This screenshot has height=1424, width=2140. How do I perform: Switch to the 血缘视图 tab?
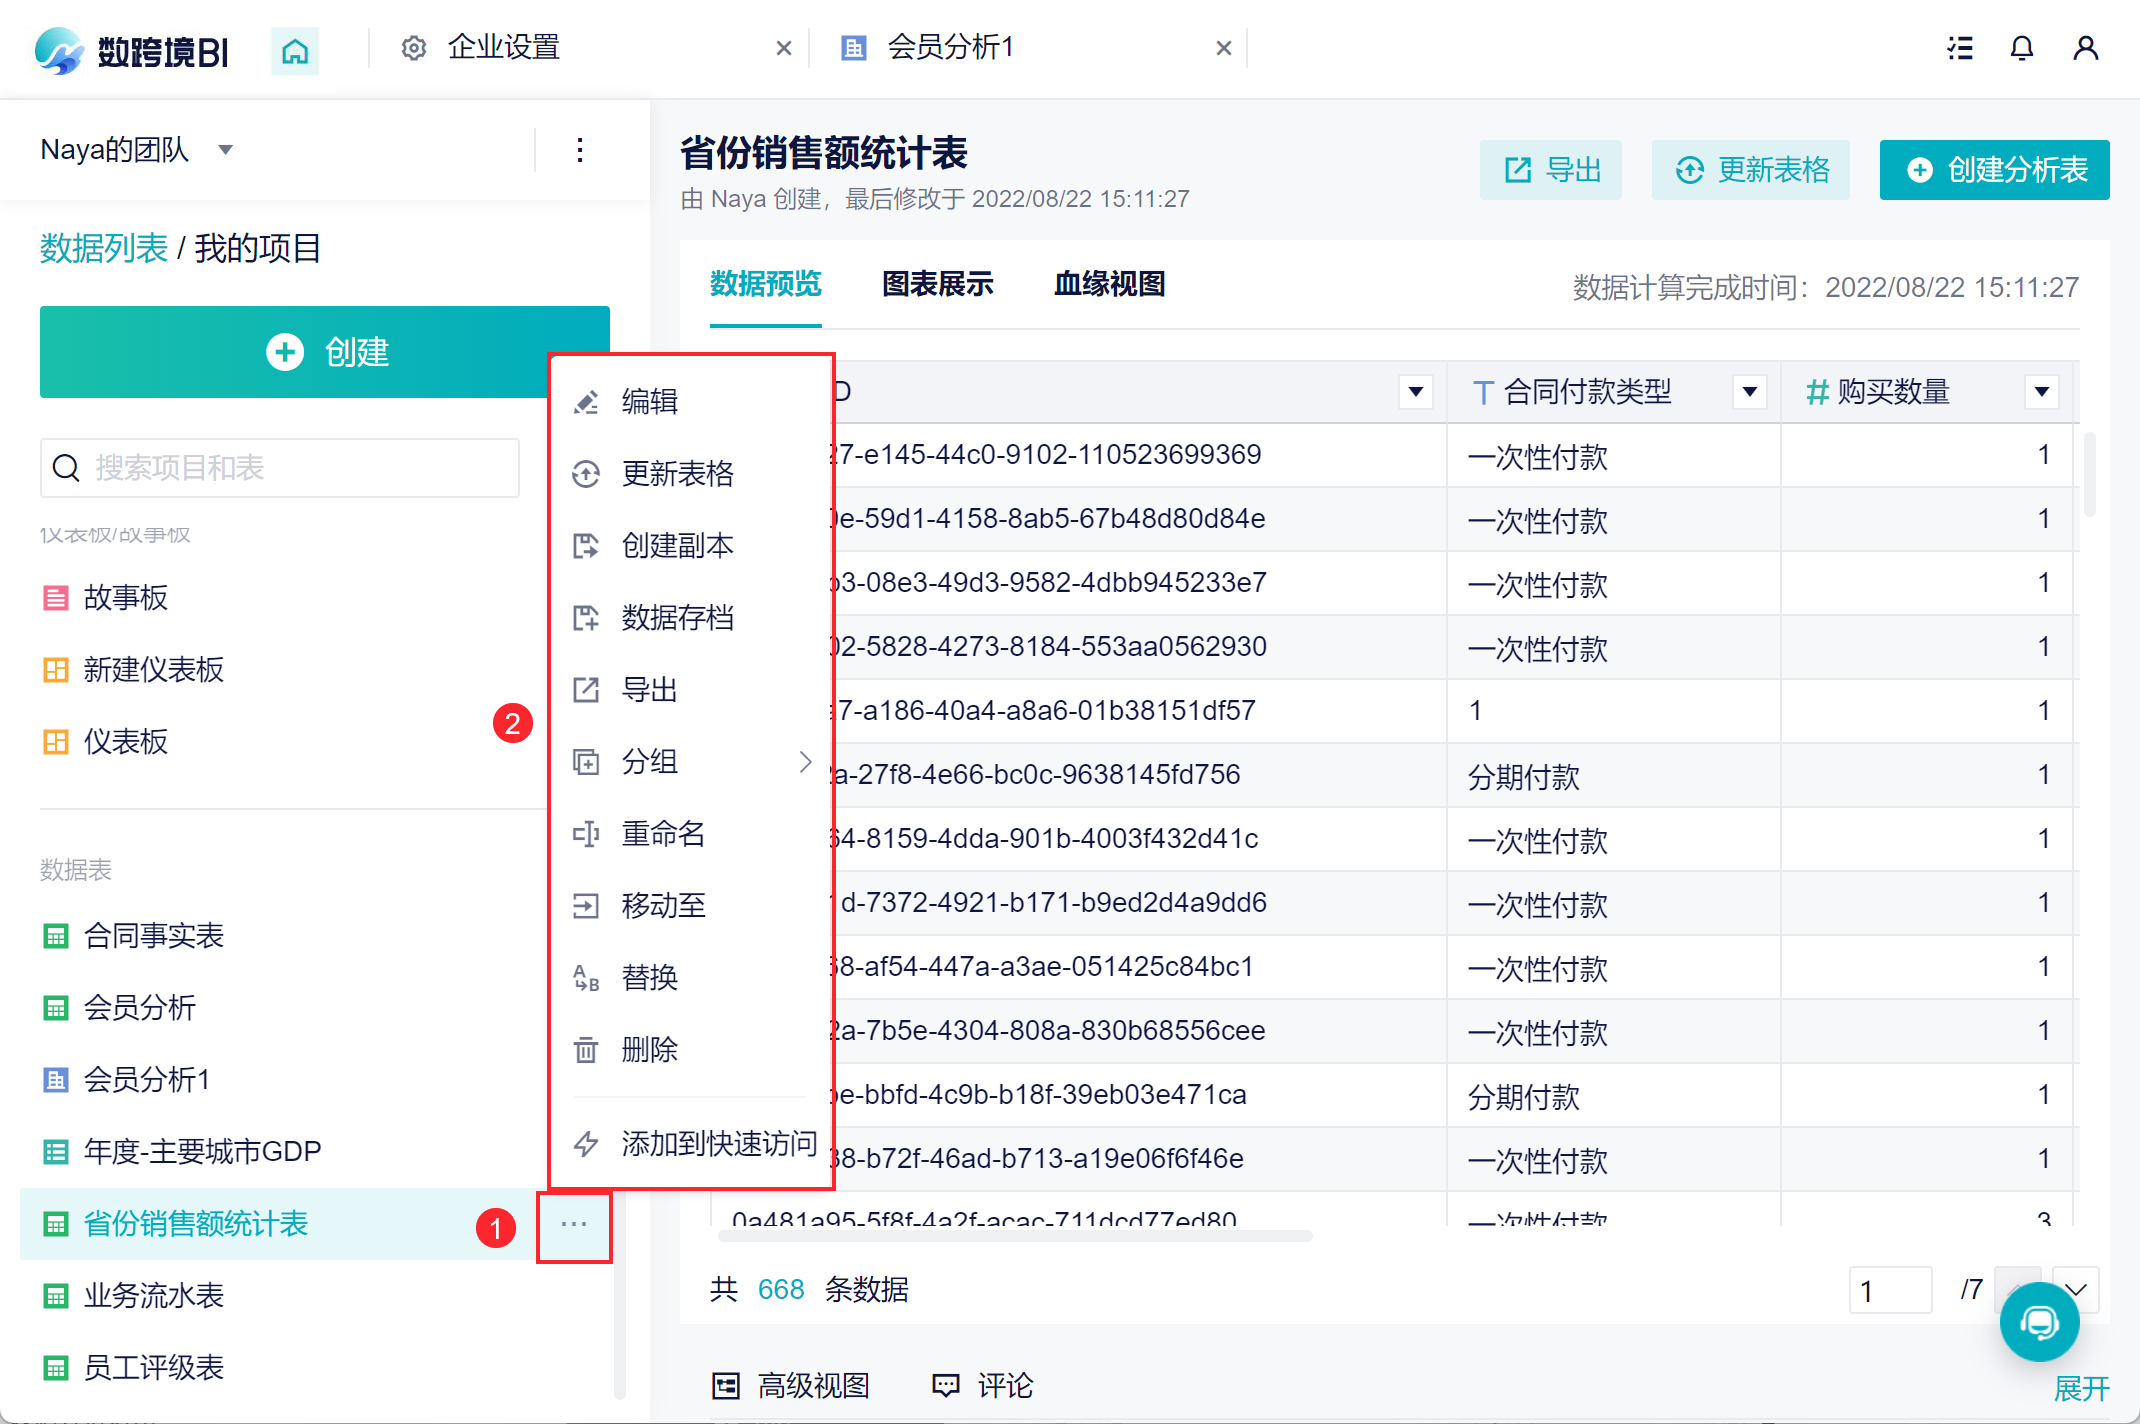[x=1109, y=284]
